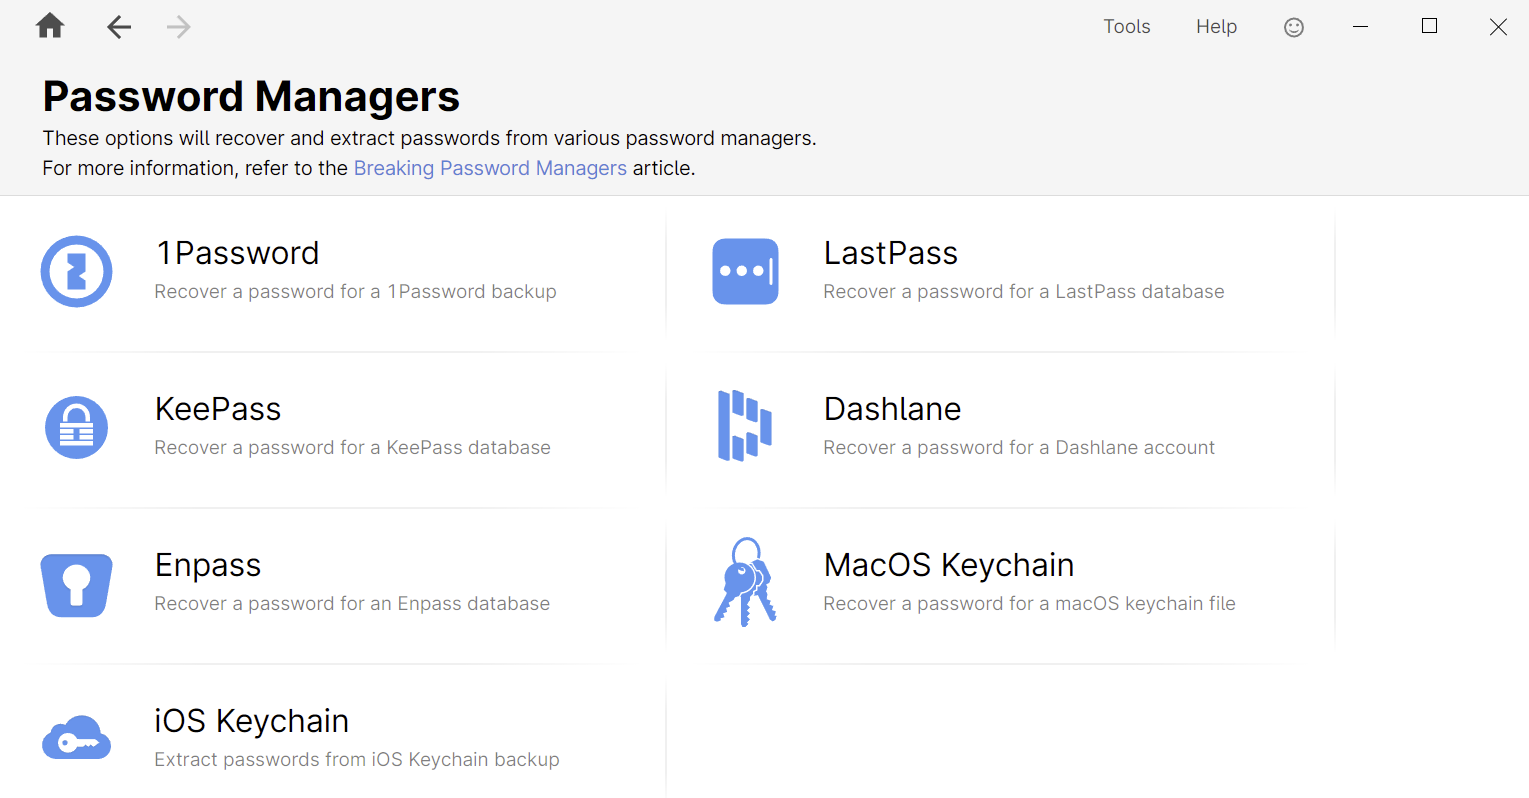Select the iOS Keychain cloud icon
The height and width of the screenshot is (798, 1529).
click(77, 738)
